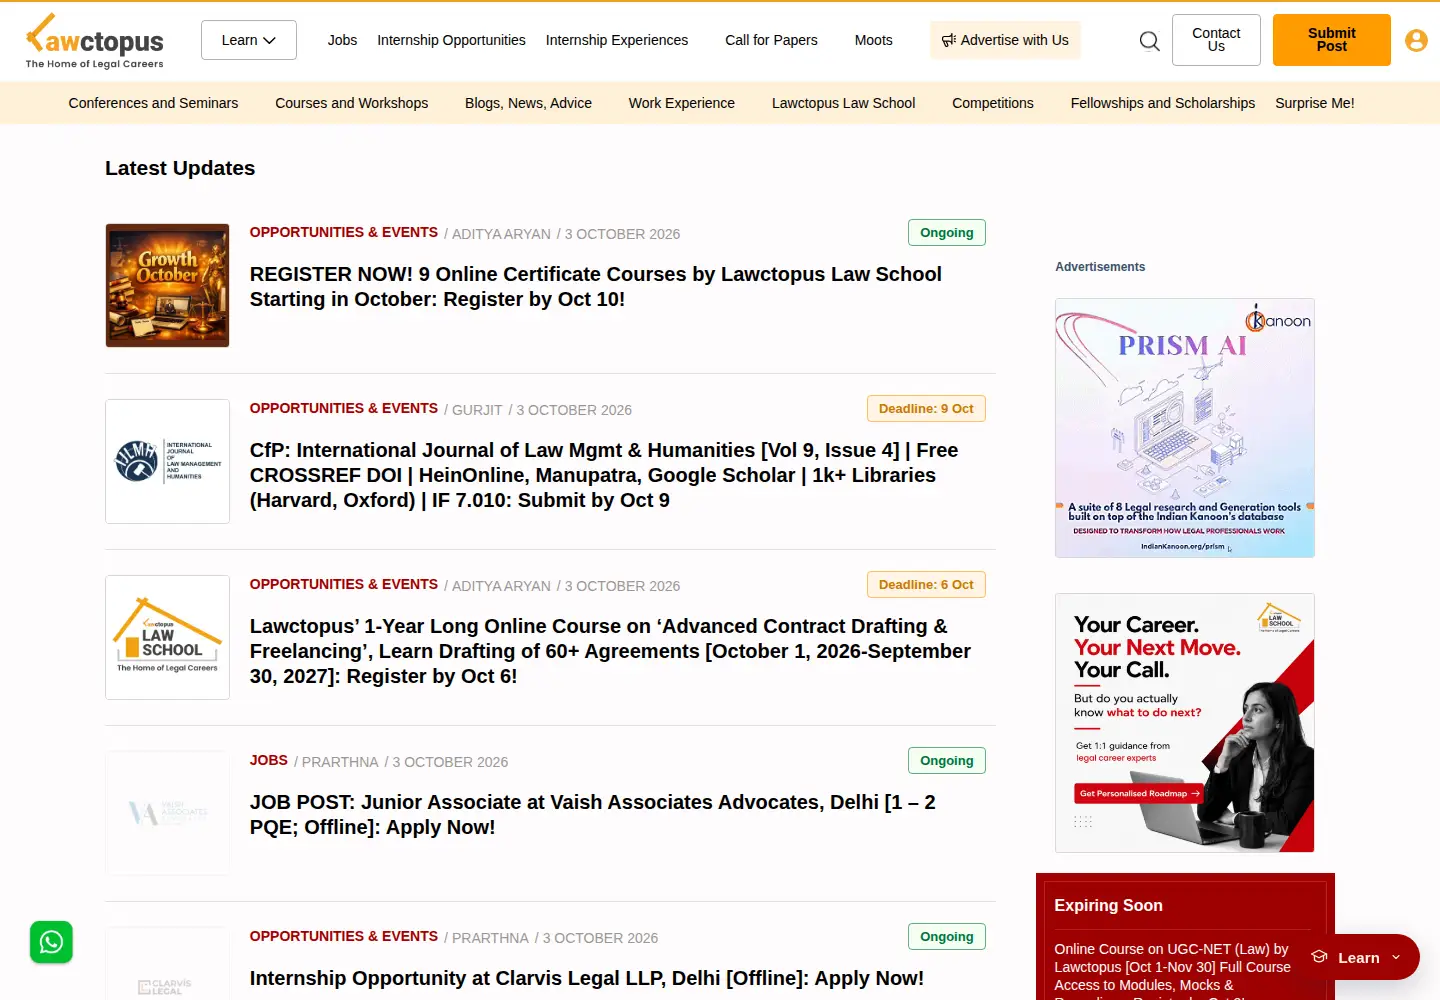Click Get Personalised Roadmap ad button
The width and height of the screenshot is (1440, 1000).
point(1139,793)
